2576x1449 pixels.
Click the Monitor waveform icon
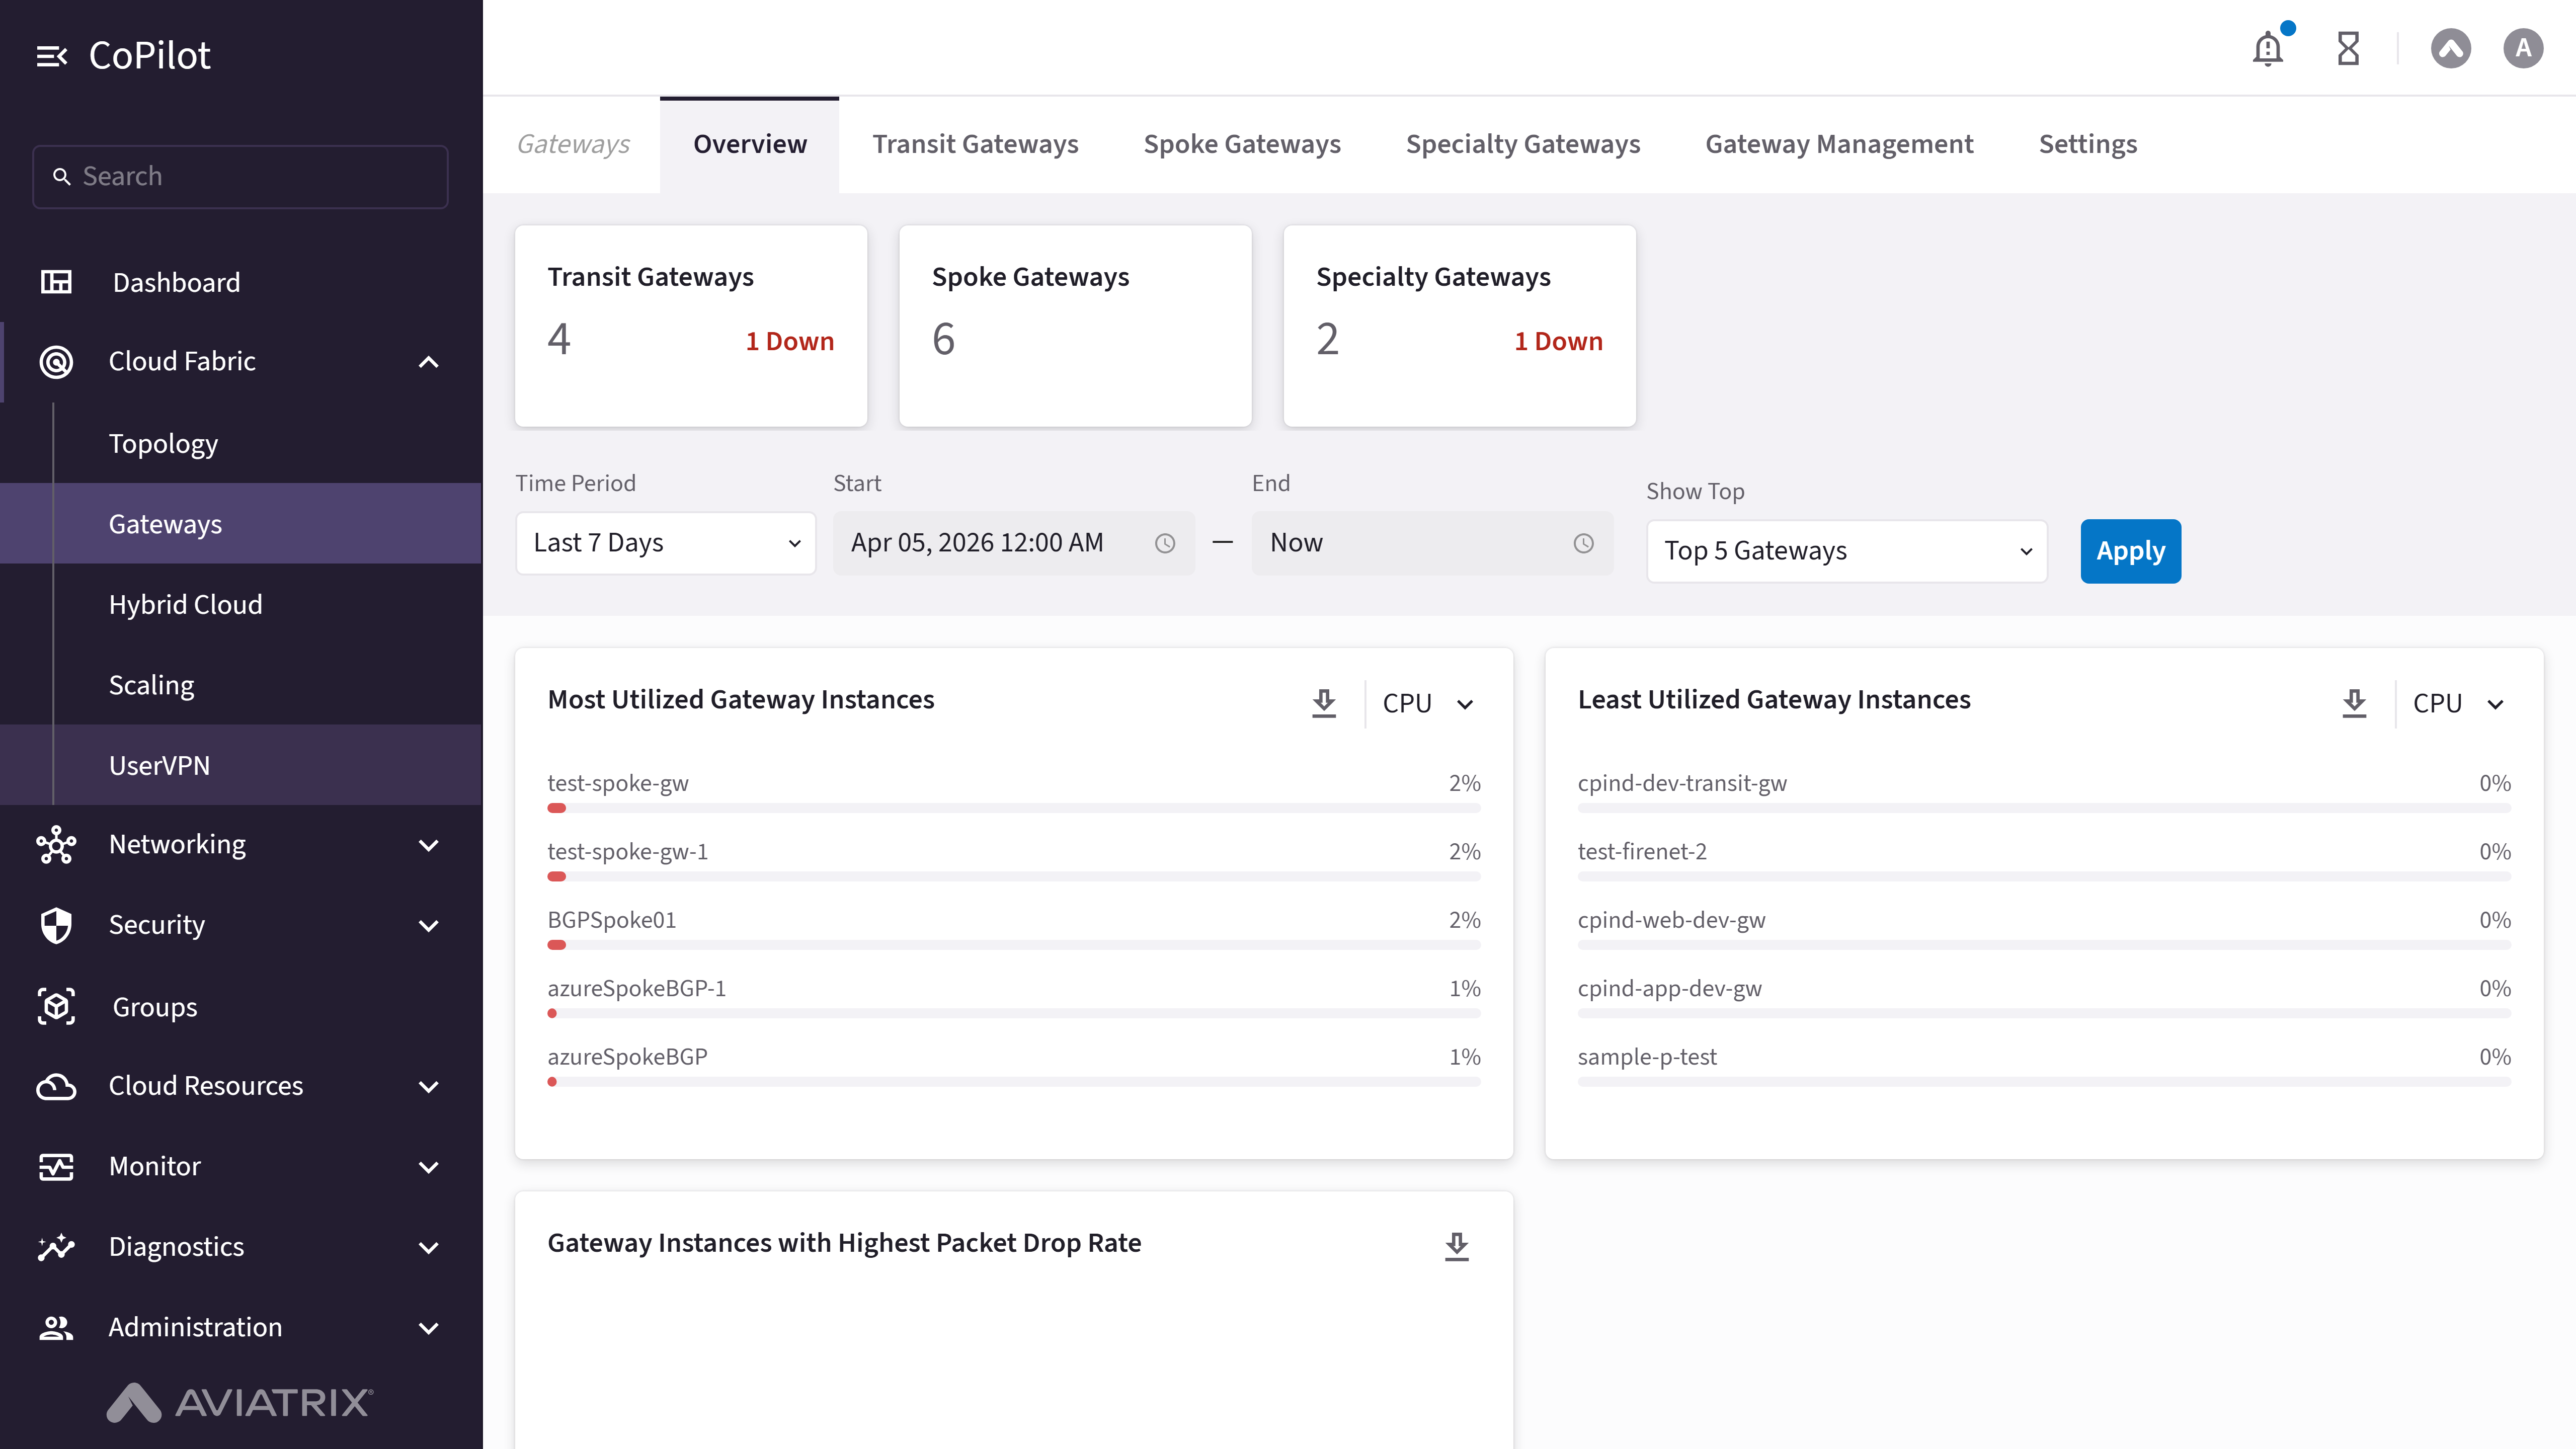tap(56, 1167)
